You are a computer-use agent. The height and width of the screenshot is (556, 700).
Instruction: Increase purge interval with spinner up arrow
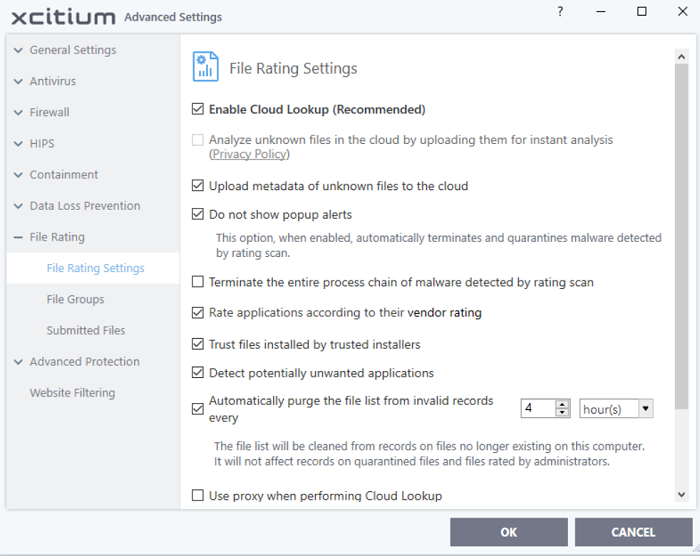[562, 404]
